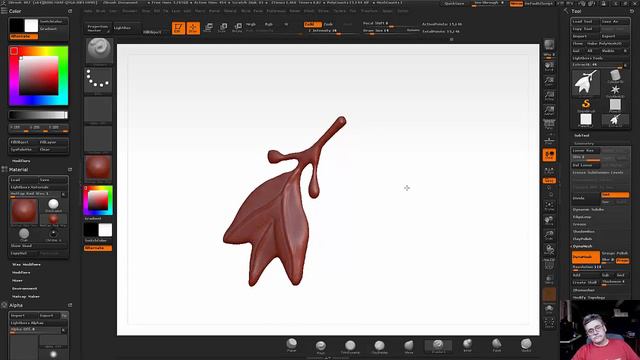Expand the ClayPolish section
The image size is (640, 360).
582,239
